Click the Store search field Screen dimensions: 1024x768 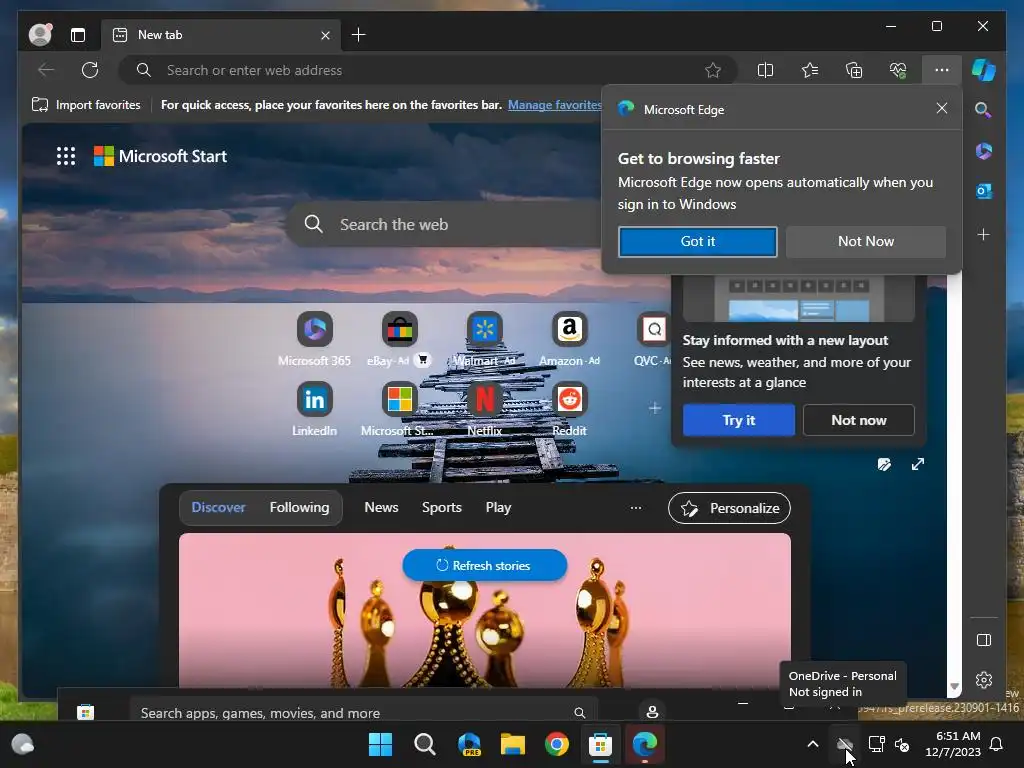(x=362, y=712)
